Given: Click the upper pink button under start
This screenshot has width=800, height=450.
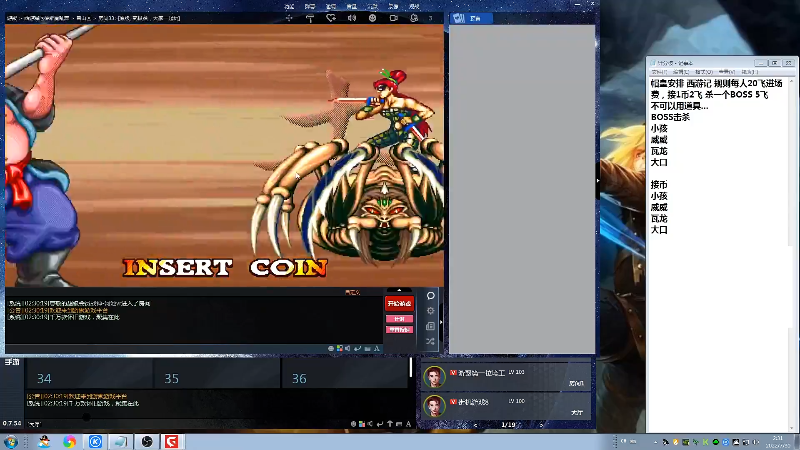Looking at the screenshot, I should tap(399, 319).
